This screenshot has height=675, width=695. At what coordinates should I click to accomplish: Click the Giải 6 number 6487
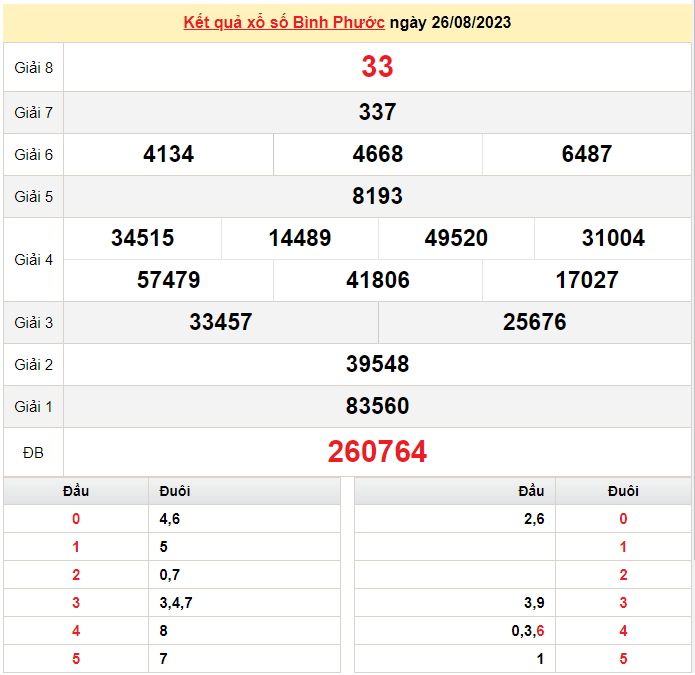(x=586, y=154)
